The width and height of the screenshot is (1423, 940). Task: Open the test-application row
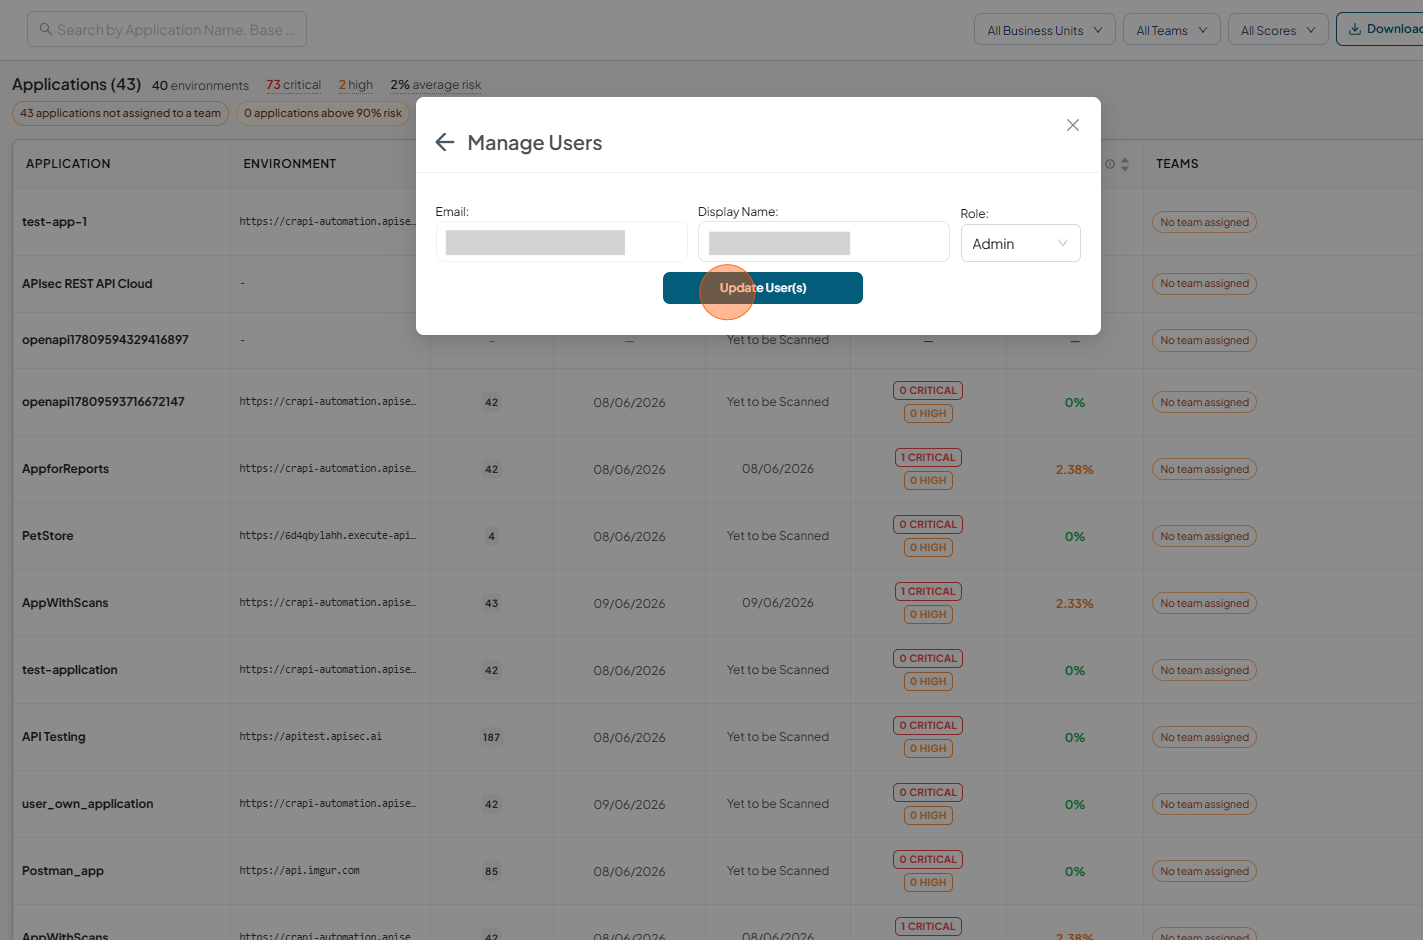[x=70, y=670]
